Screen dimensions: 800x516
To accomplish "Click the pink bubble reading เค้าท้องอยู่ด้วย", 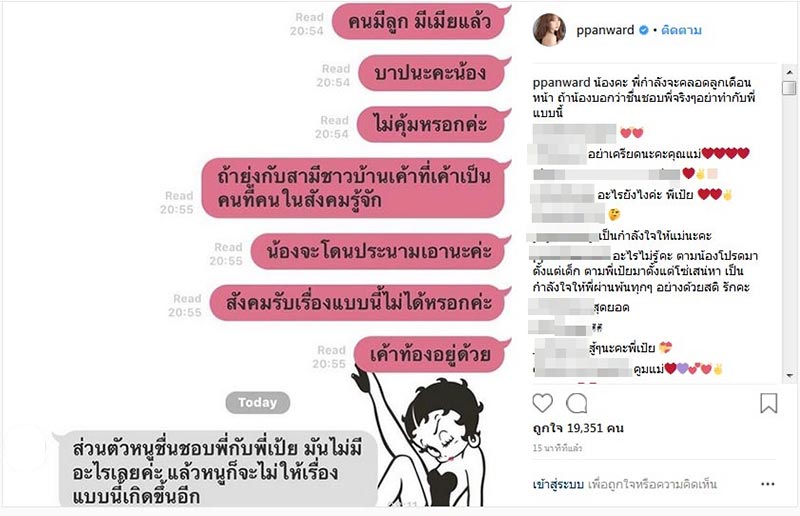I will 431,354.
